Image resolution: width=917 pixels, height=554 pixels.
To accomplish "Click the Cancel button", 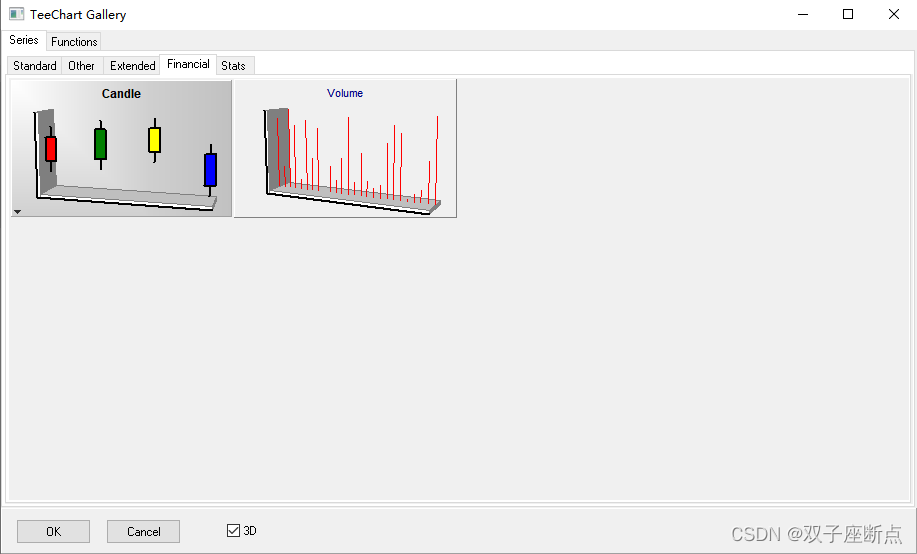I will 143,531.
